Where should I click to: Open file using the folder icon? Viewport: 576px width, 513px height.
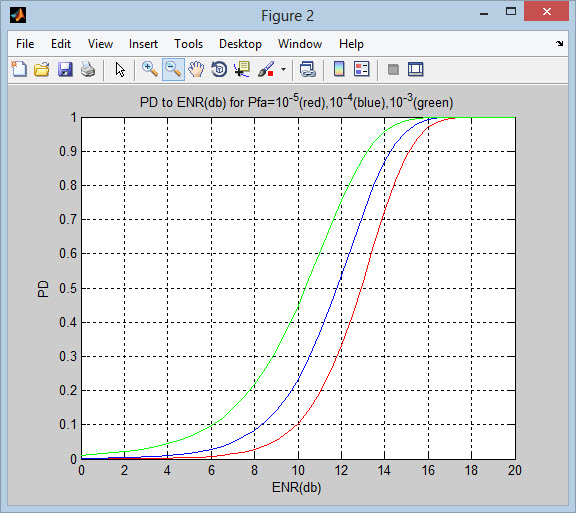(42, 69)
